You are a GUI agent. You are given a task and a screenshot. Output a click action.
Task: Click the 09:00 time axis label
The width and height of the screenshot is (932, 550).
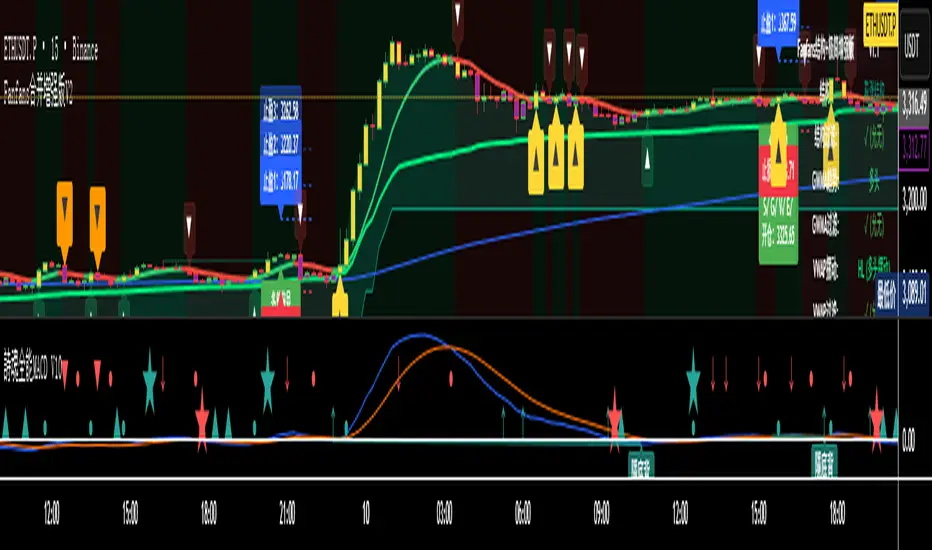tap(602, 513)
